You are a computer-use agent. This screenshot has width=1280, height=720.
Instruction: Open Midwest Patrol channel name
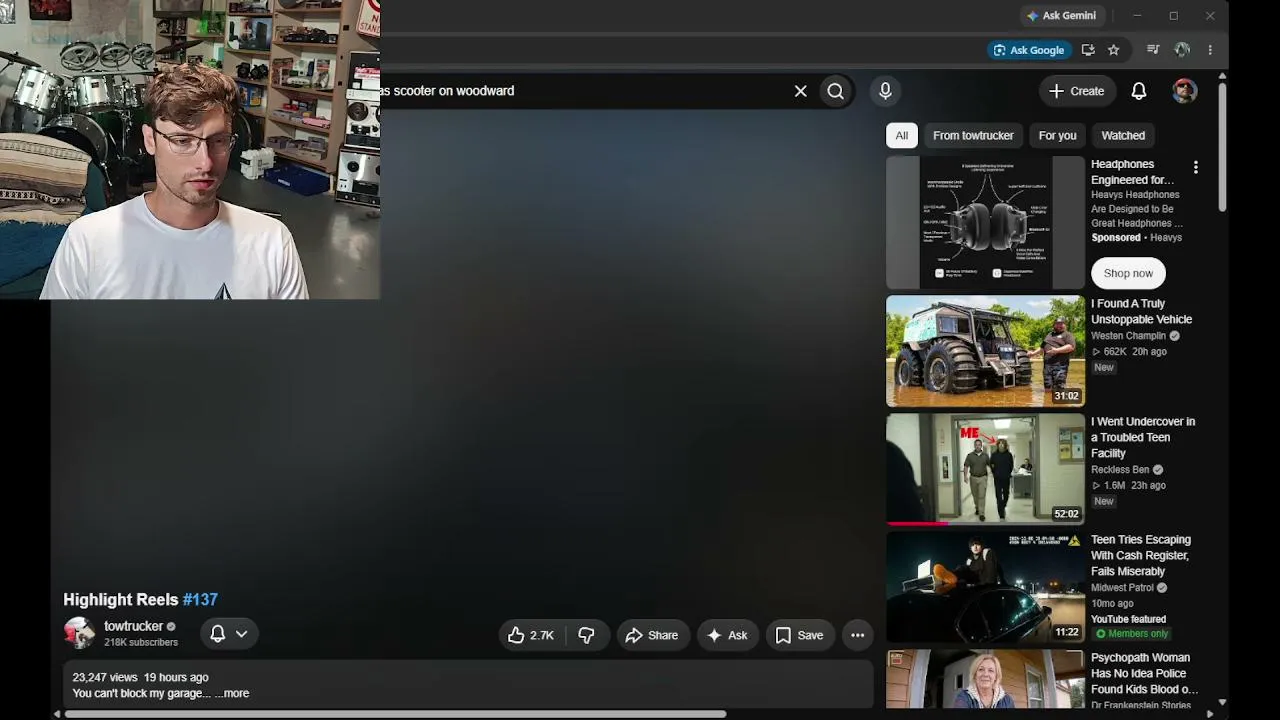1122,588
